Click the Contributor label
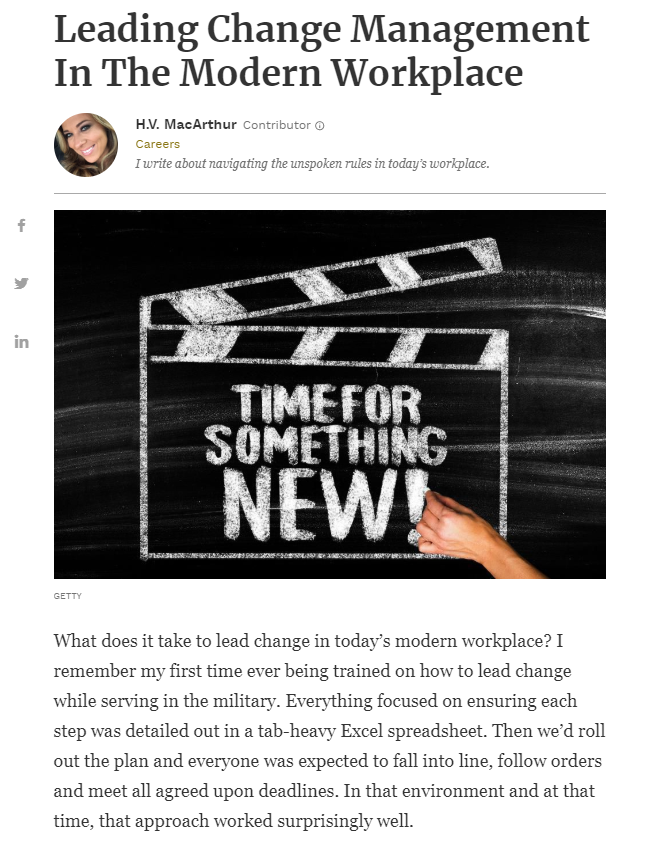This screenshot has width=657, height=847. (x=277, y=125)
